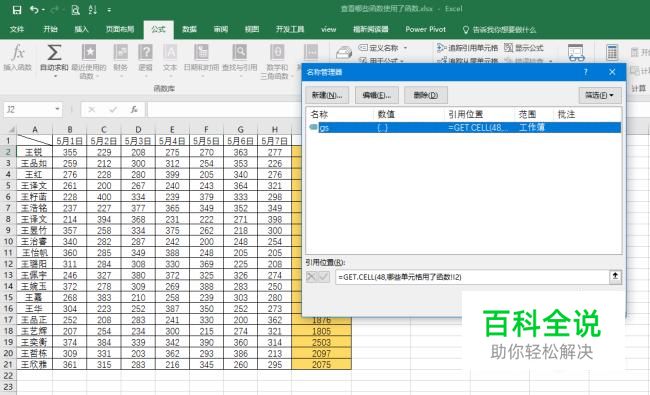
Task: Open the Math & Trig functions icon
Action: pos(277,53)
